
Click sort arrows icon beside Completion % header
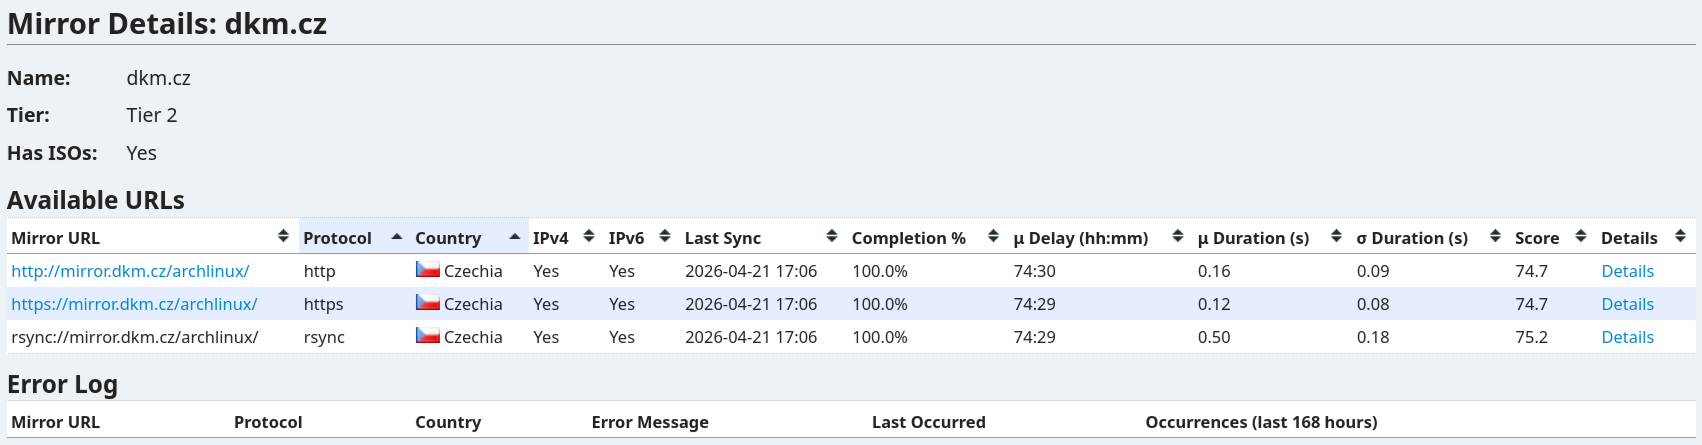click(993, 237)
